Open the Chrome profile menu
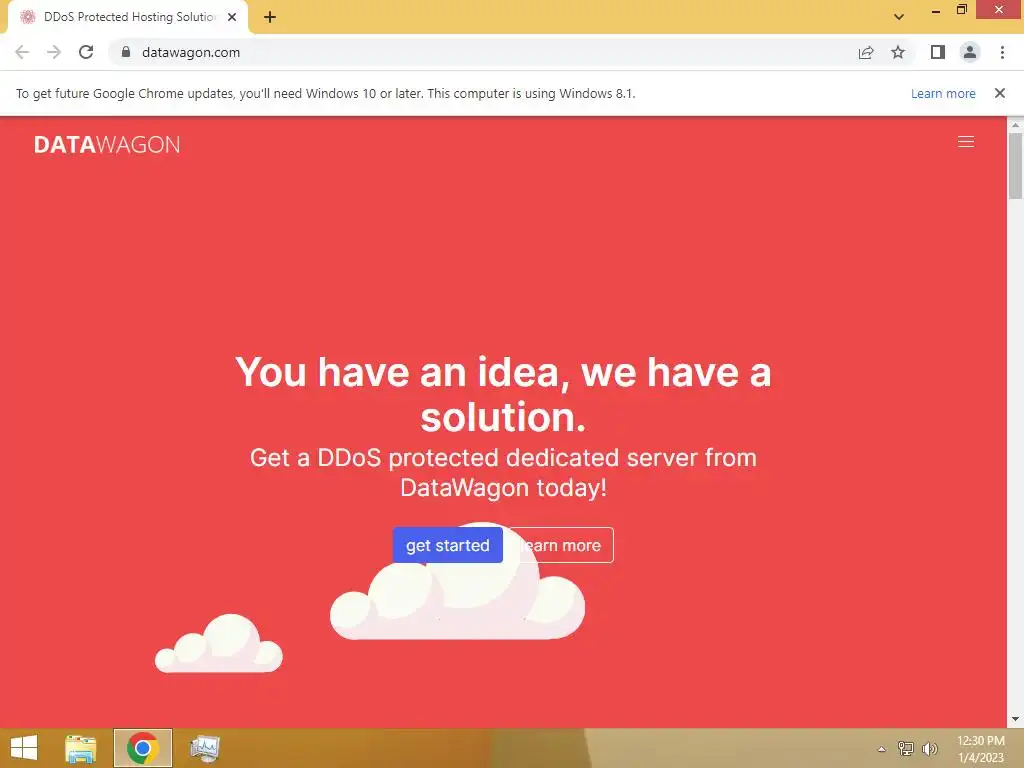 tap(970, 52)
